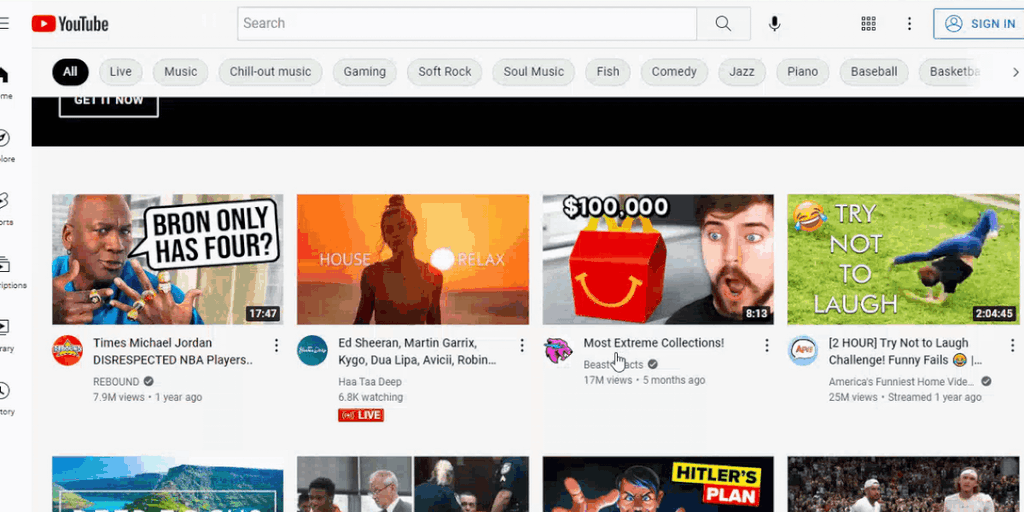Click the GET IT NOW button

pyautogui.click(x=108, y=104)
